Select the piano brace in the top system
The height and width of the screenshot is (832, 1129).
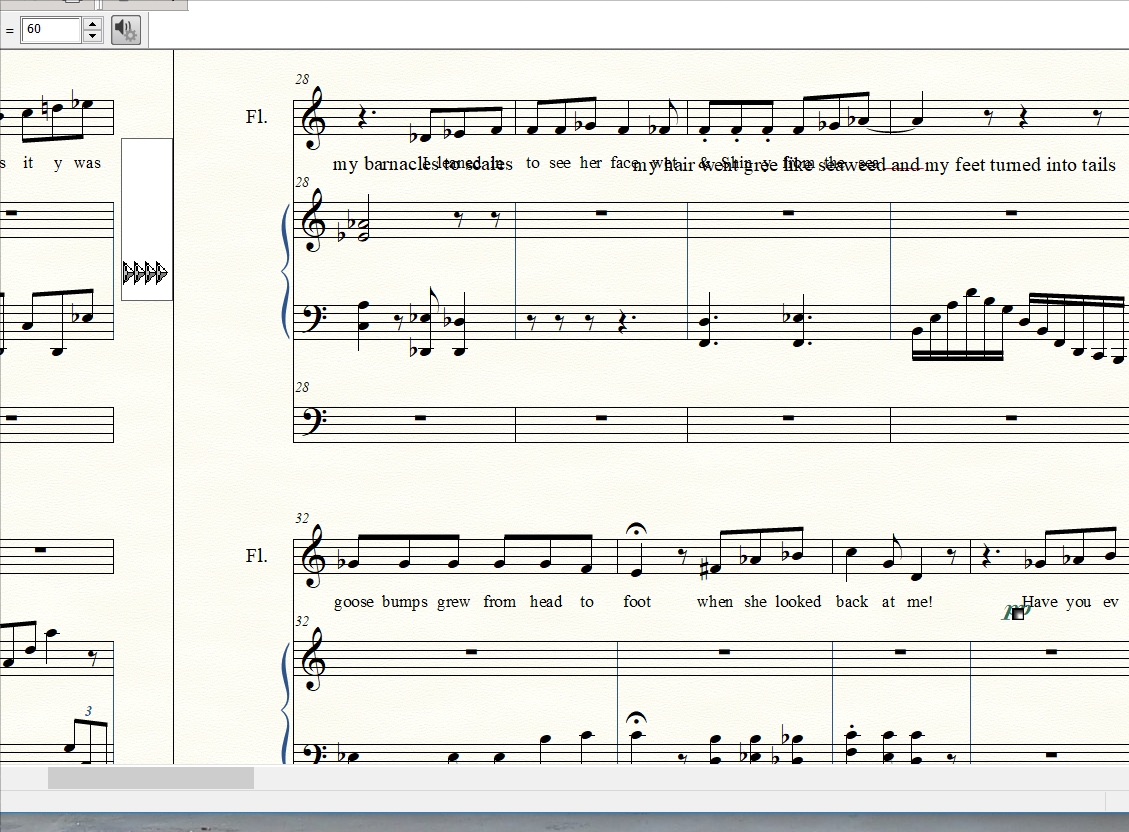click(287, 270)
